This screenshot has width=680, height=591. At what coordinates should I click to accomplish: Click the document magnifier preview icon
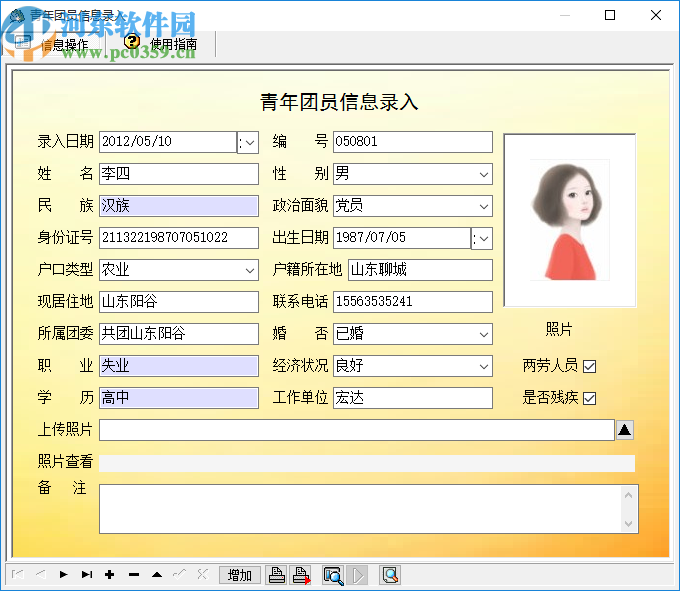[390, 575]
